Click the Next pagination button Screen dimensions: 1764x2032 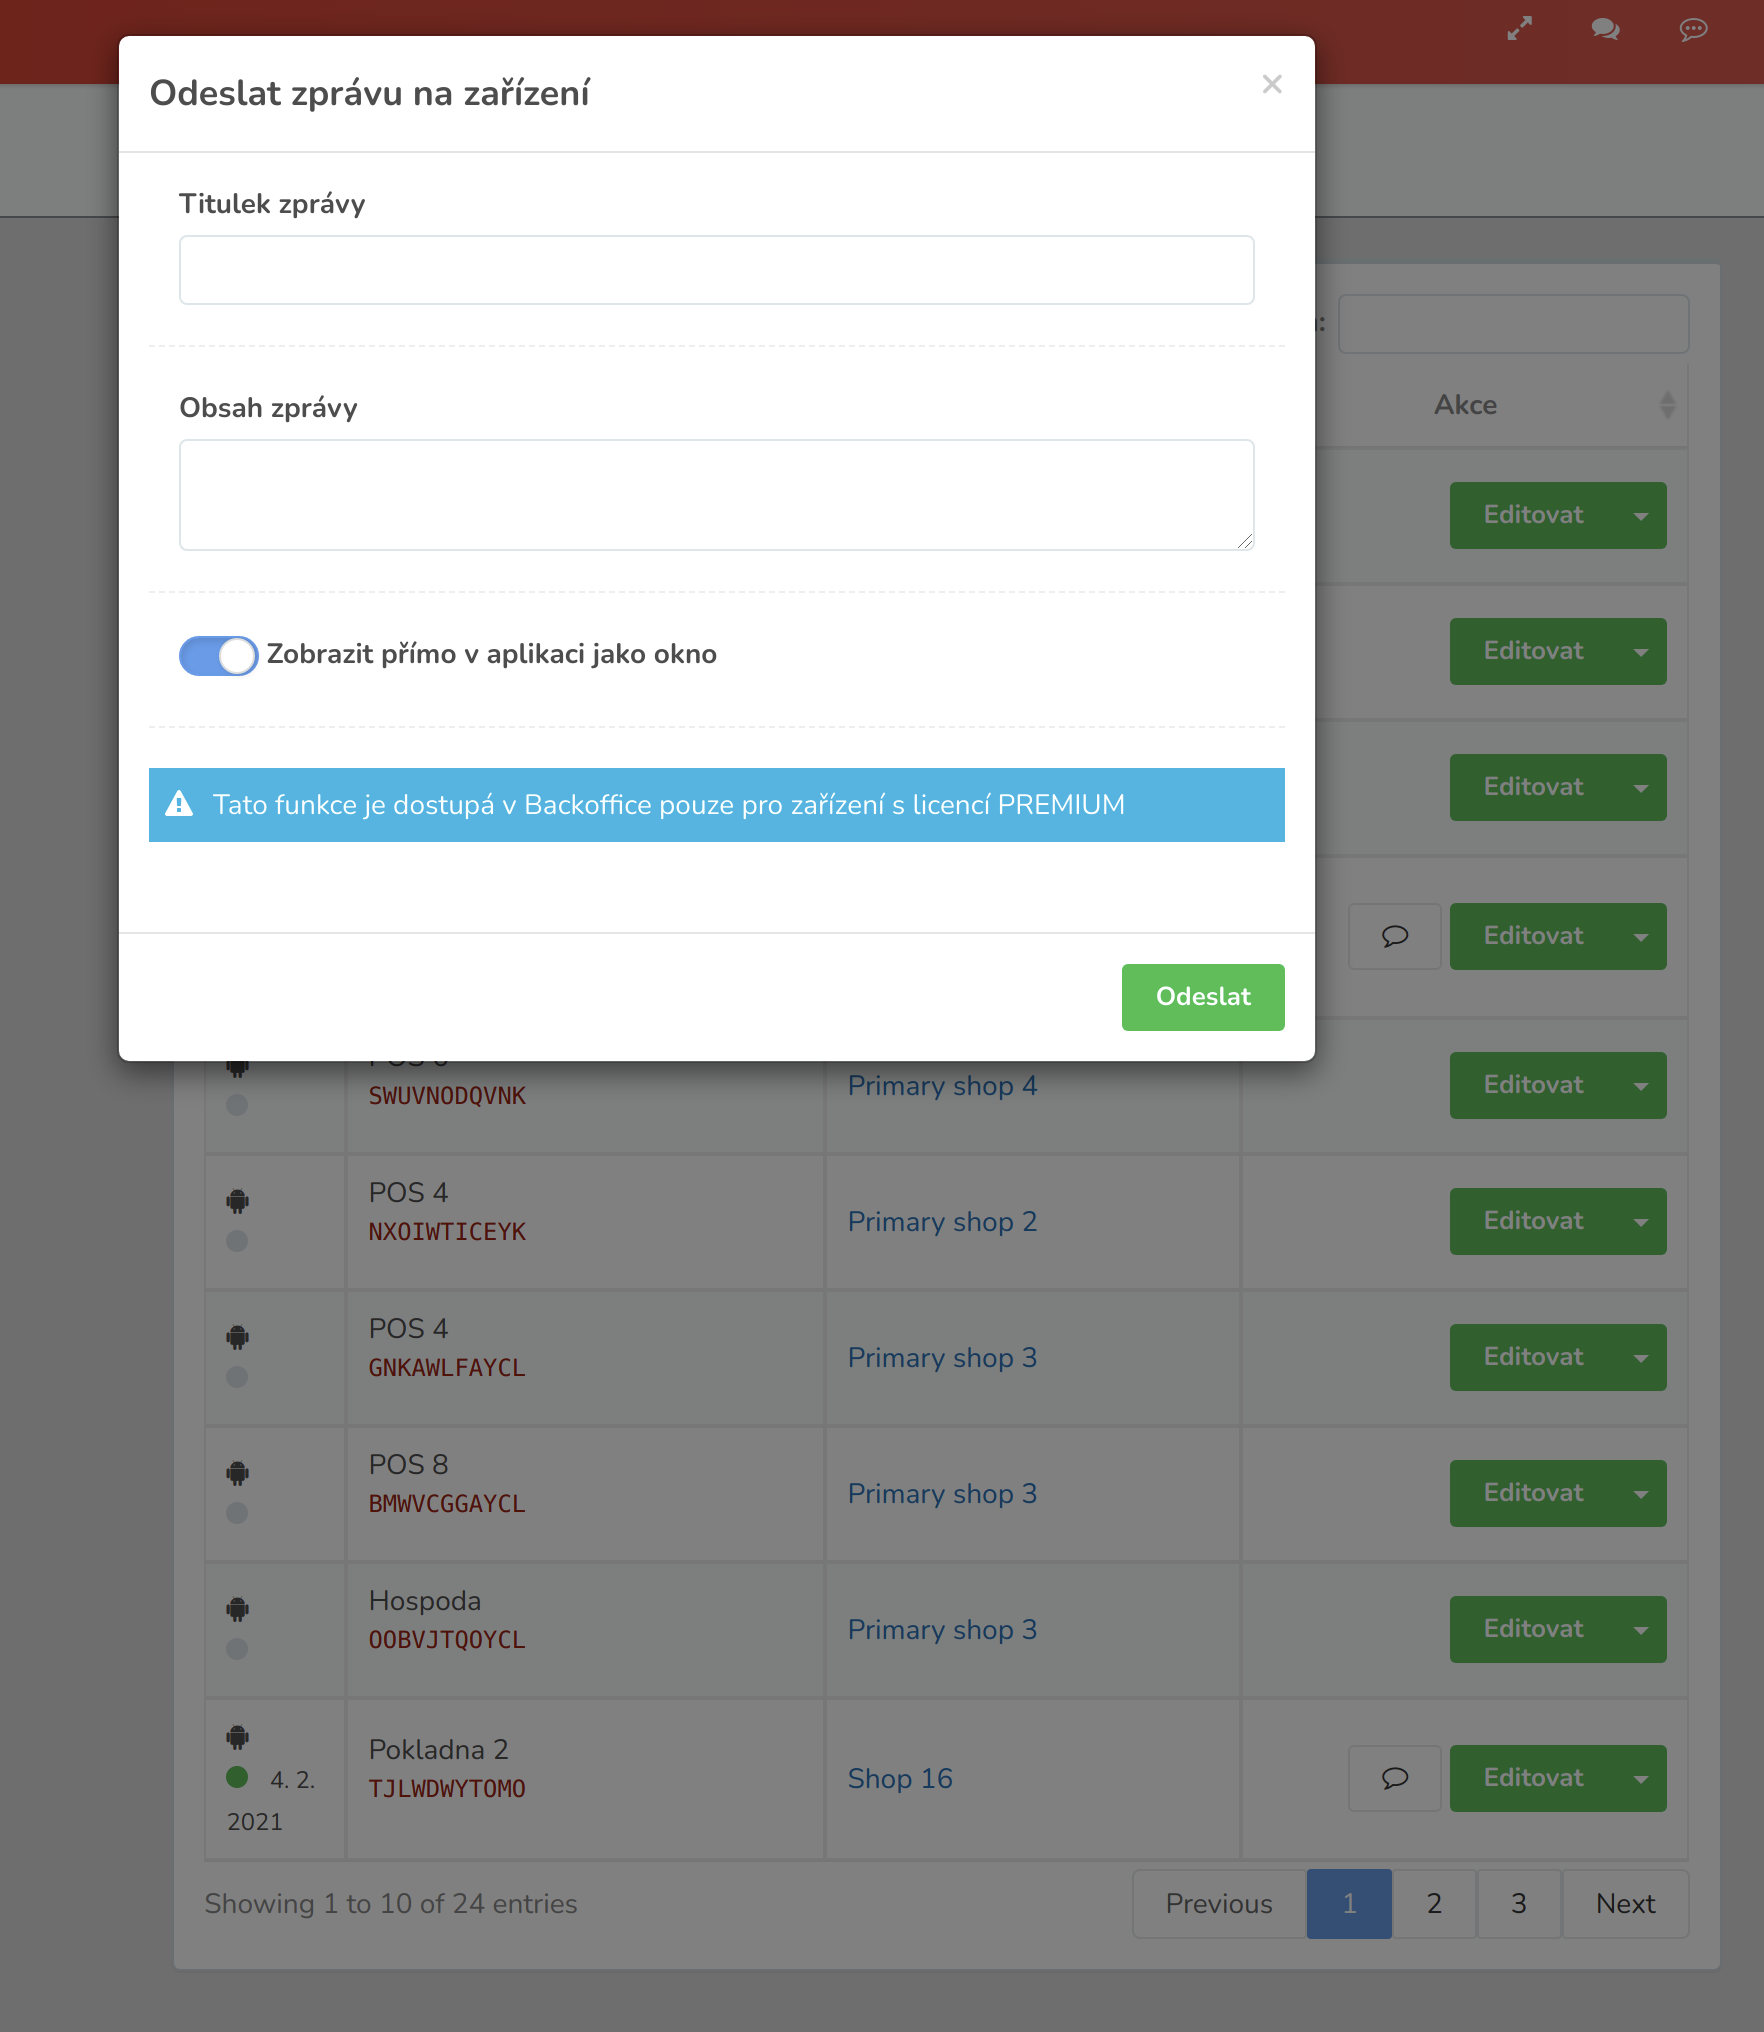[1626, 1904]
